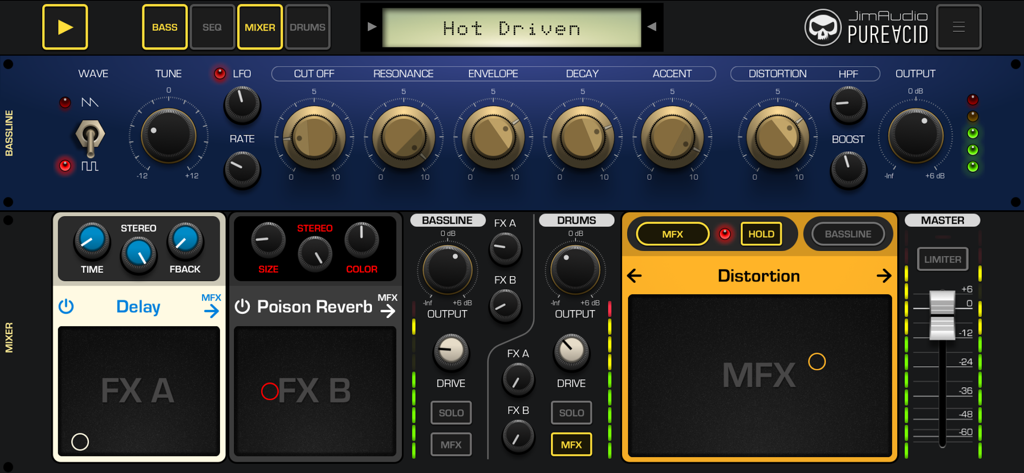This screenshot has width=1024, height=473.
Task: Click the ENVELOPE knob
Action: pos(493,137)
